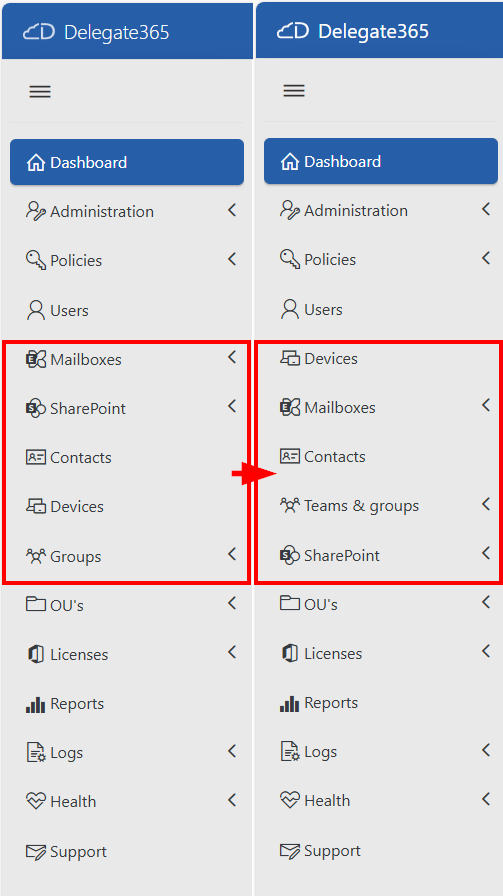This screenshot has height=896, width=503.
Task: Open Support in the left-hand menu
Action: tap(127, 851)
